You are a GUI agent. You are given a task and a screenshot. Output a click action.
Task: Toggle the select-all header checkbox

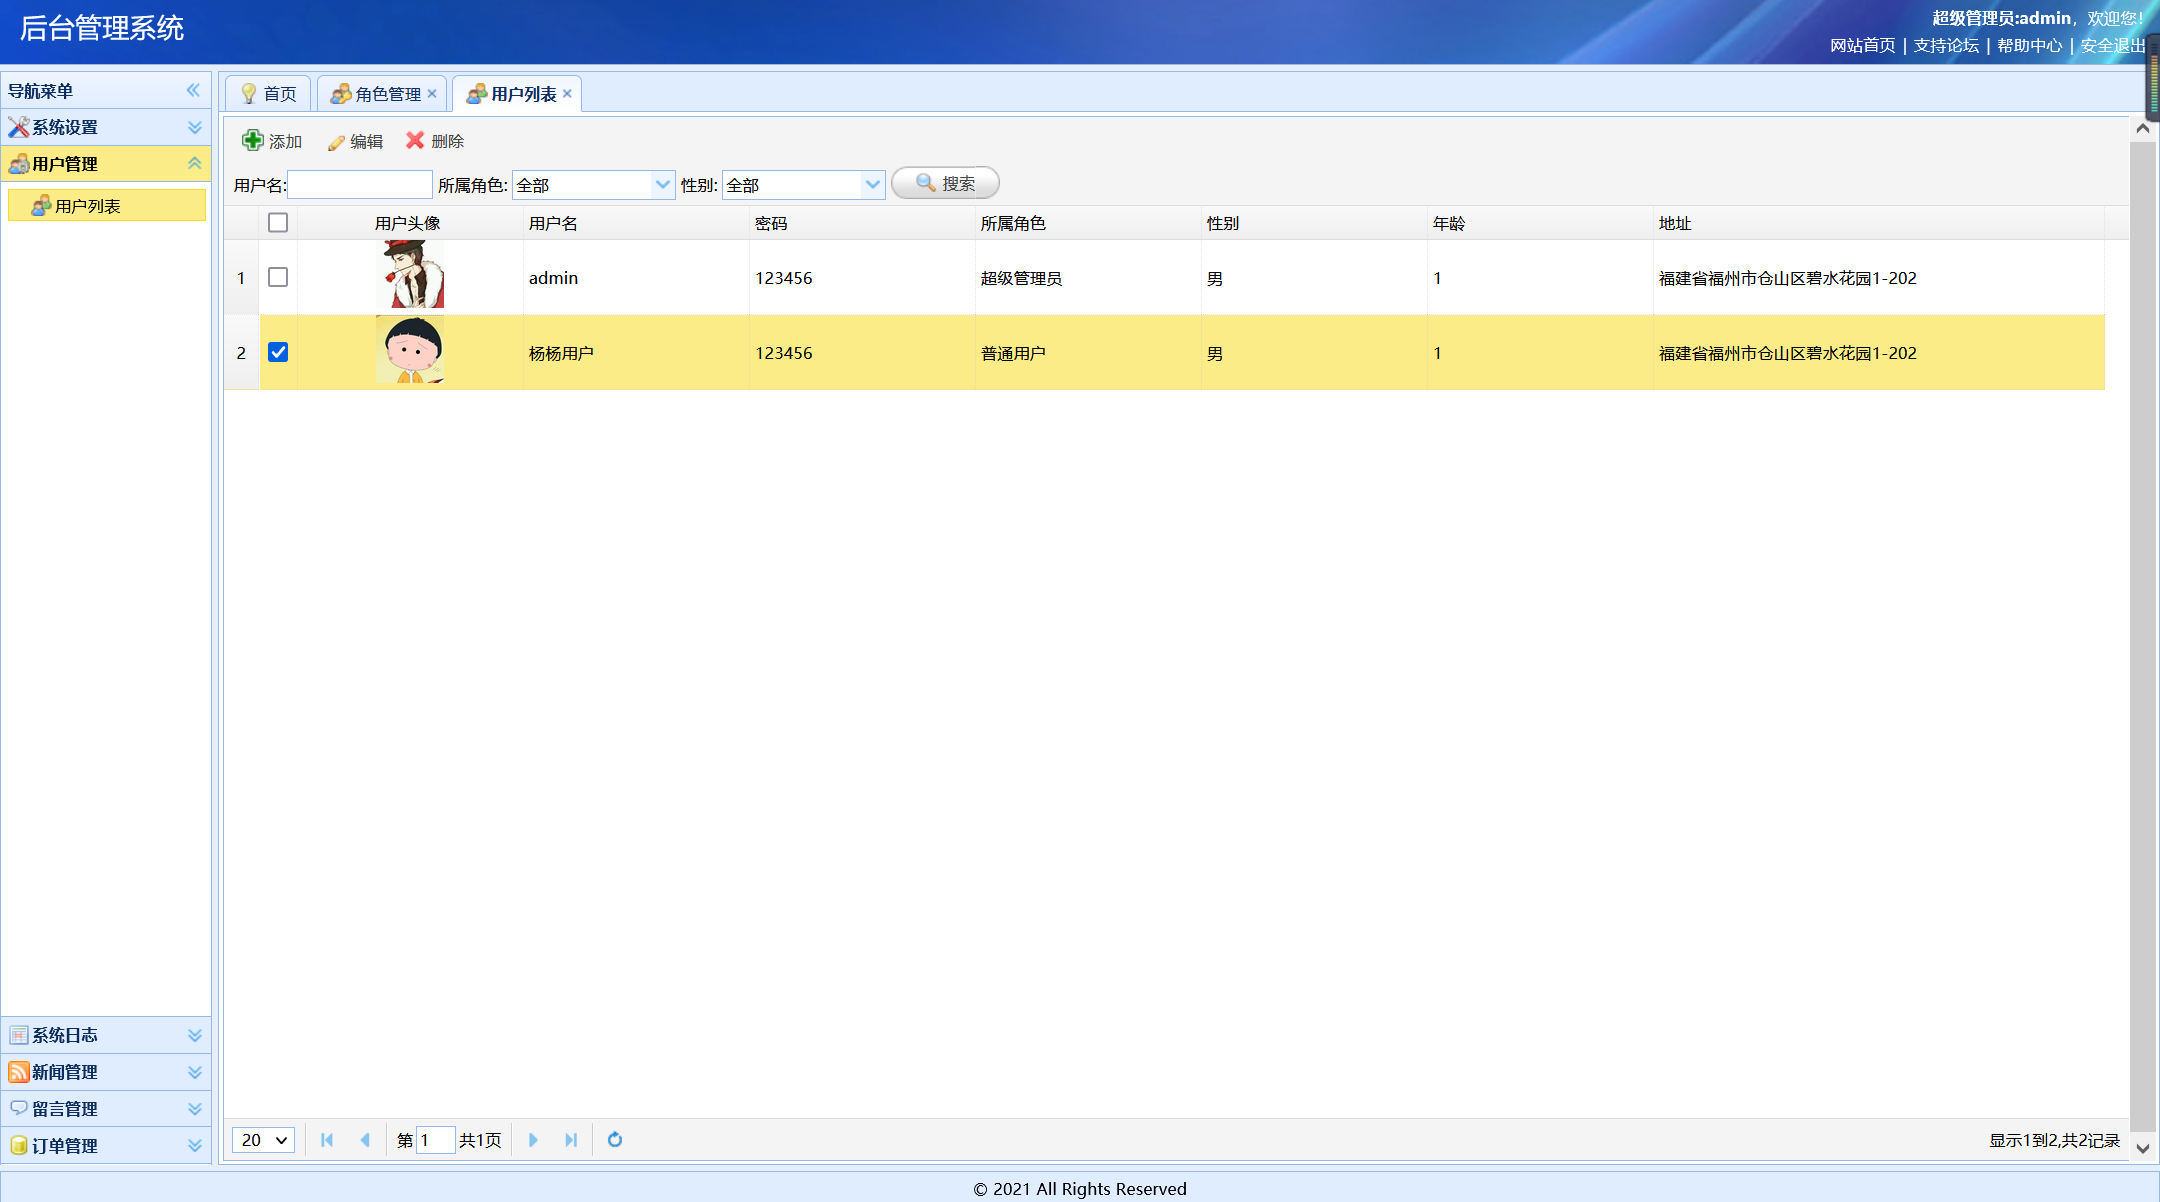278,222
